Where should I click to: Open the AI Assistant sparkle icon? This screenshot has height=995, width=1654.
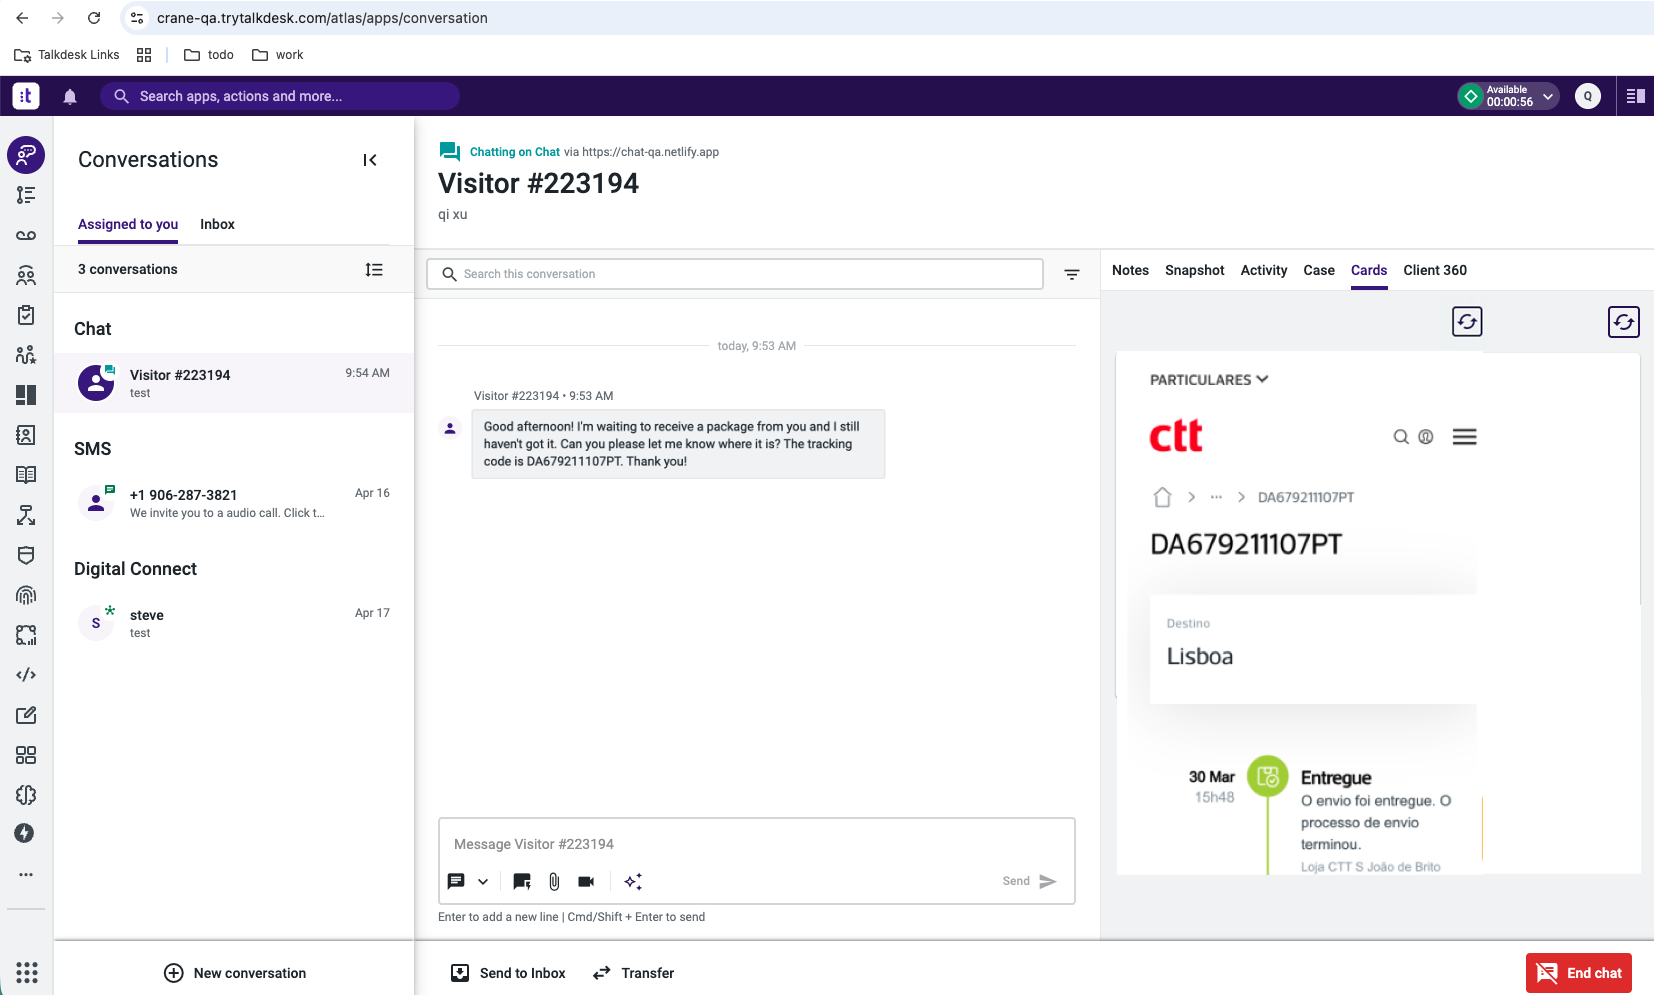click(633, 881)
